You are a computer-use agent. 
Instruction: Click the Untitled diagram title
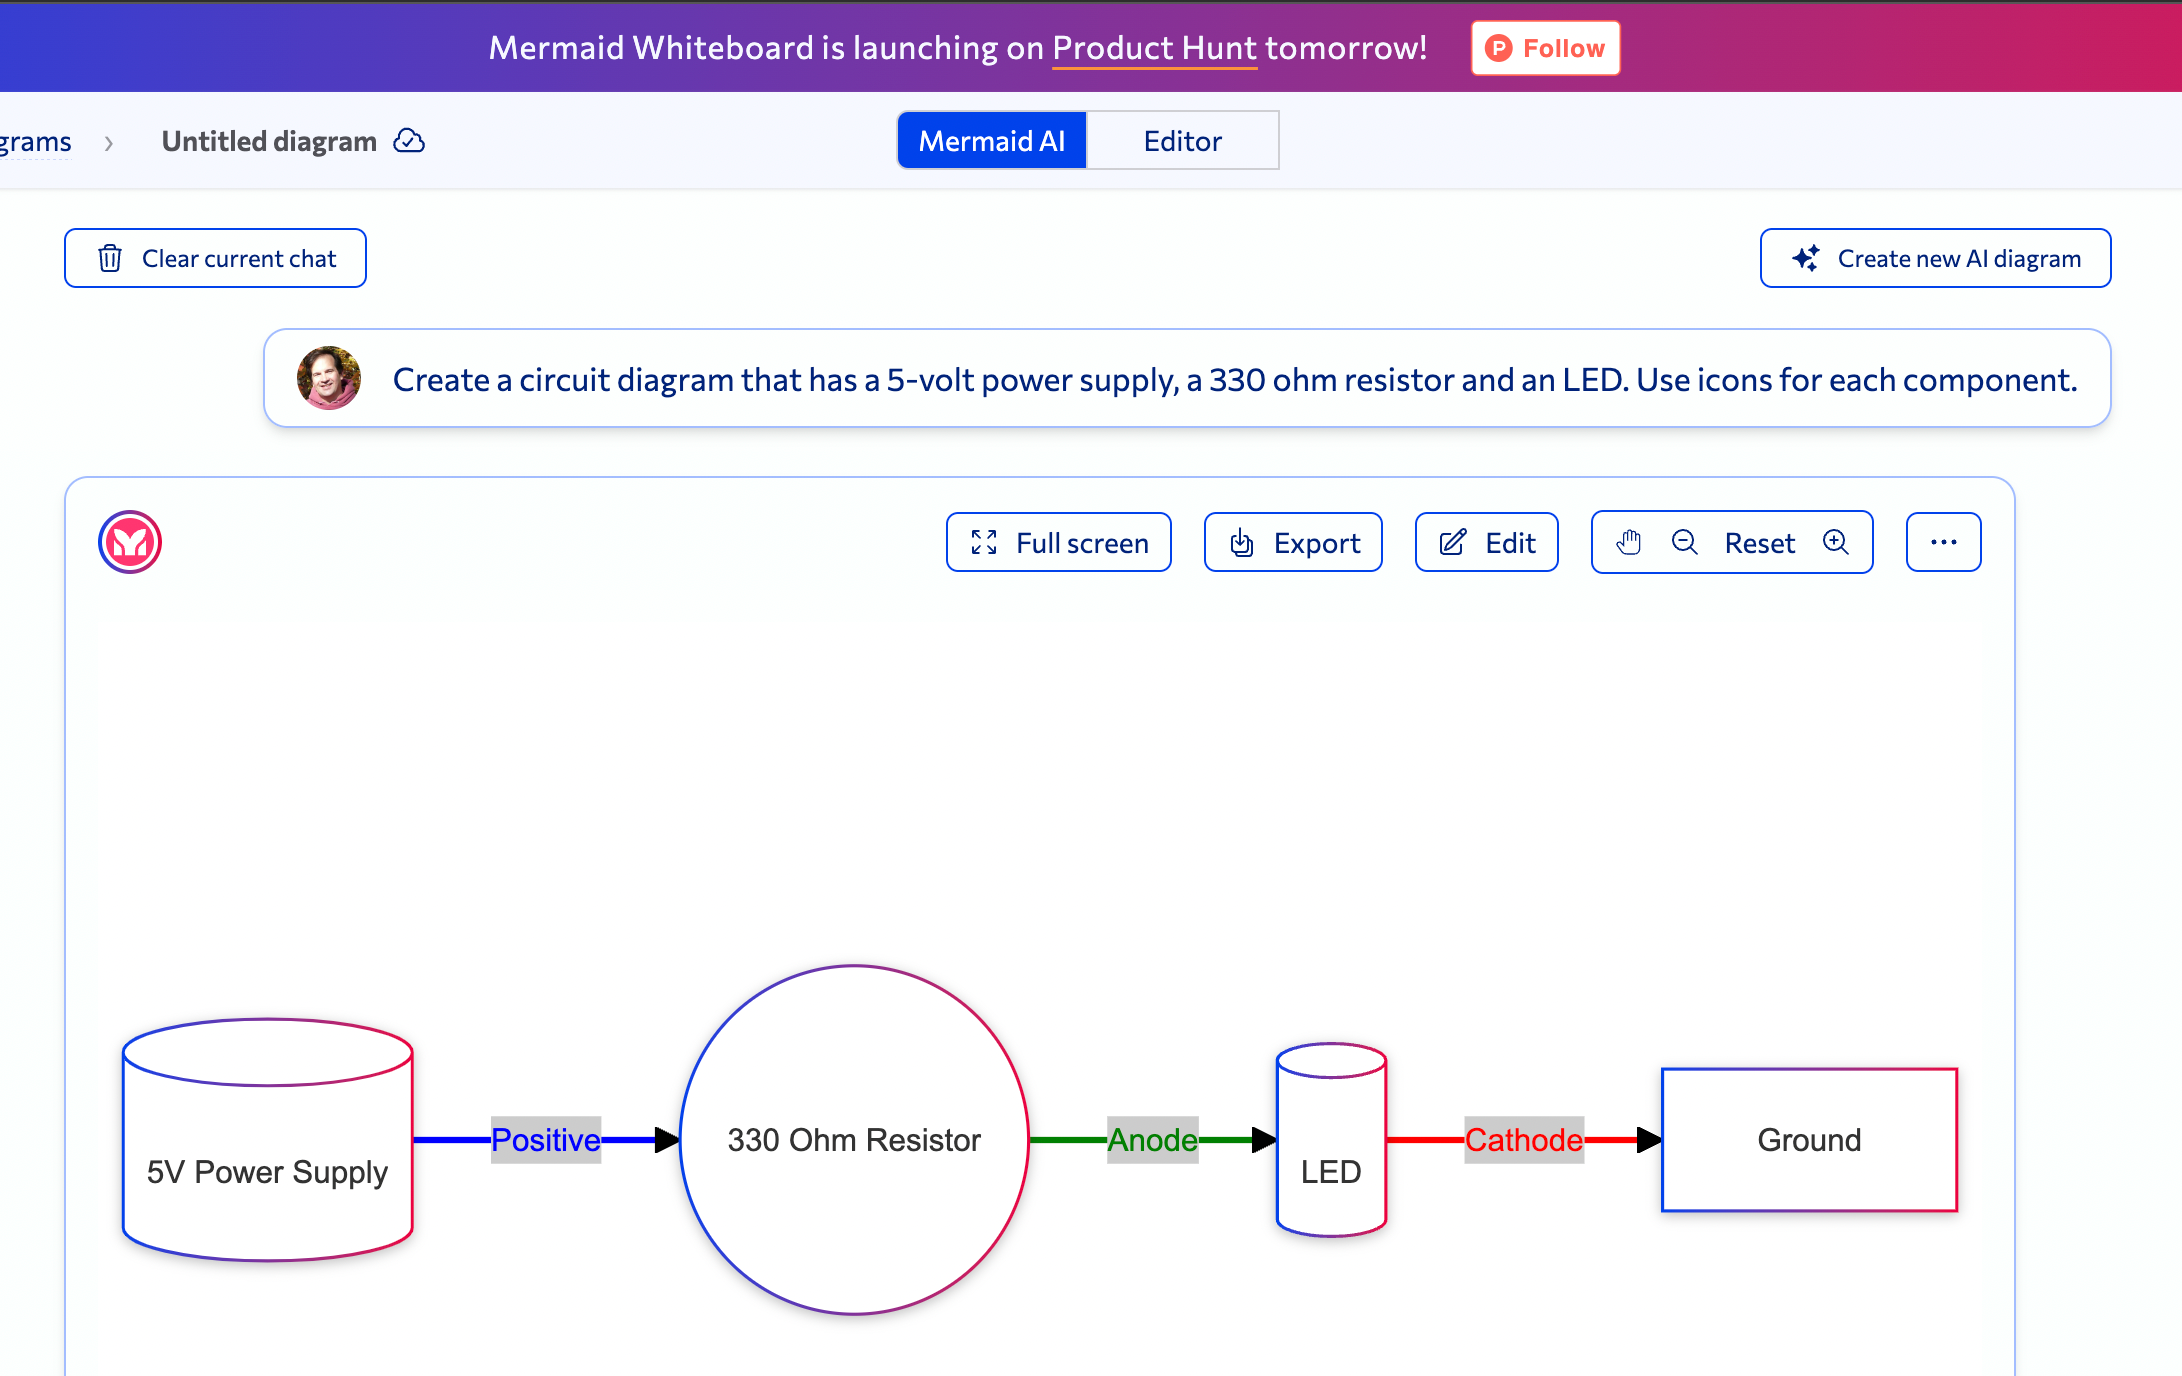pos(269,141)
